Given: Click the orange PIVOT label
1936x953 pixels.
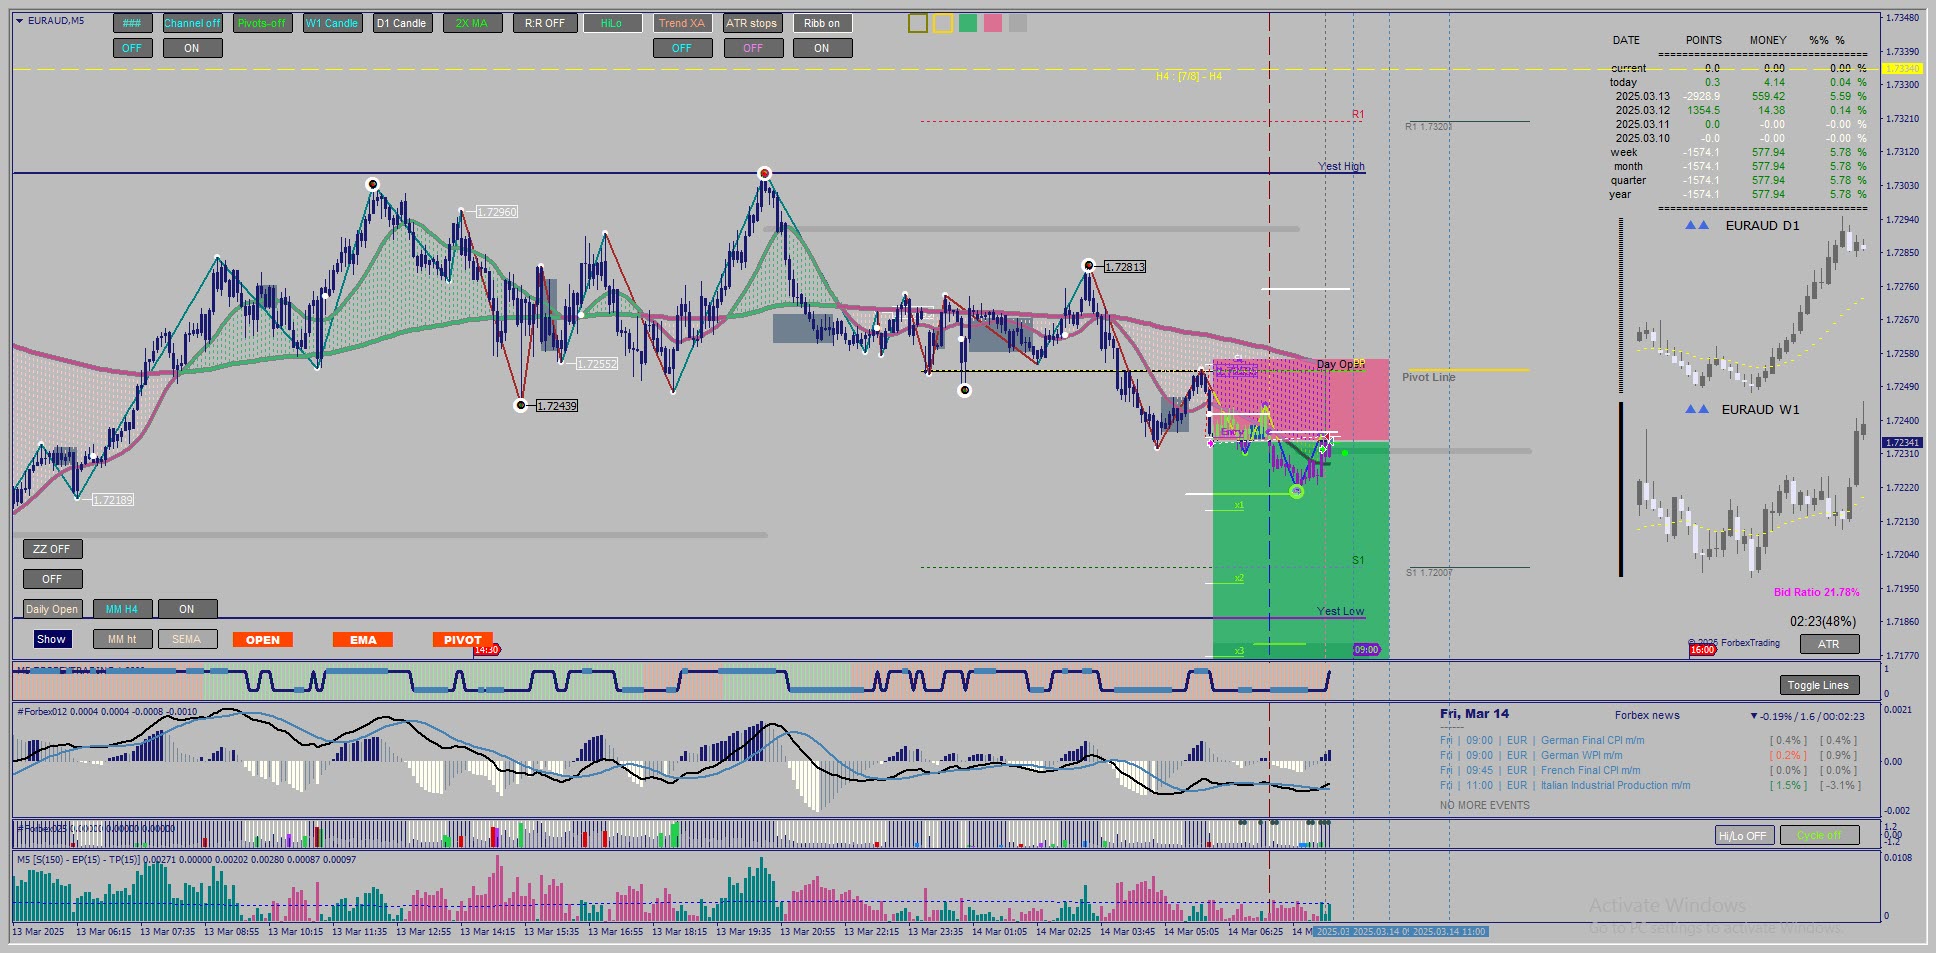Looking at the screenshot, I should 463,640.
